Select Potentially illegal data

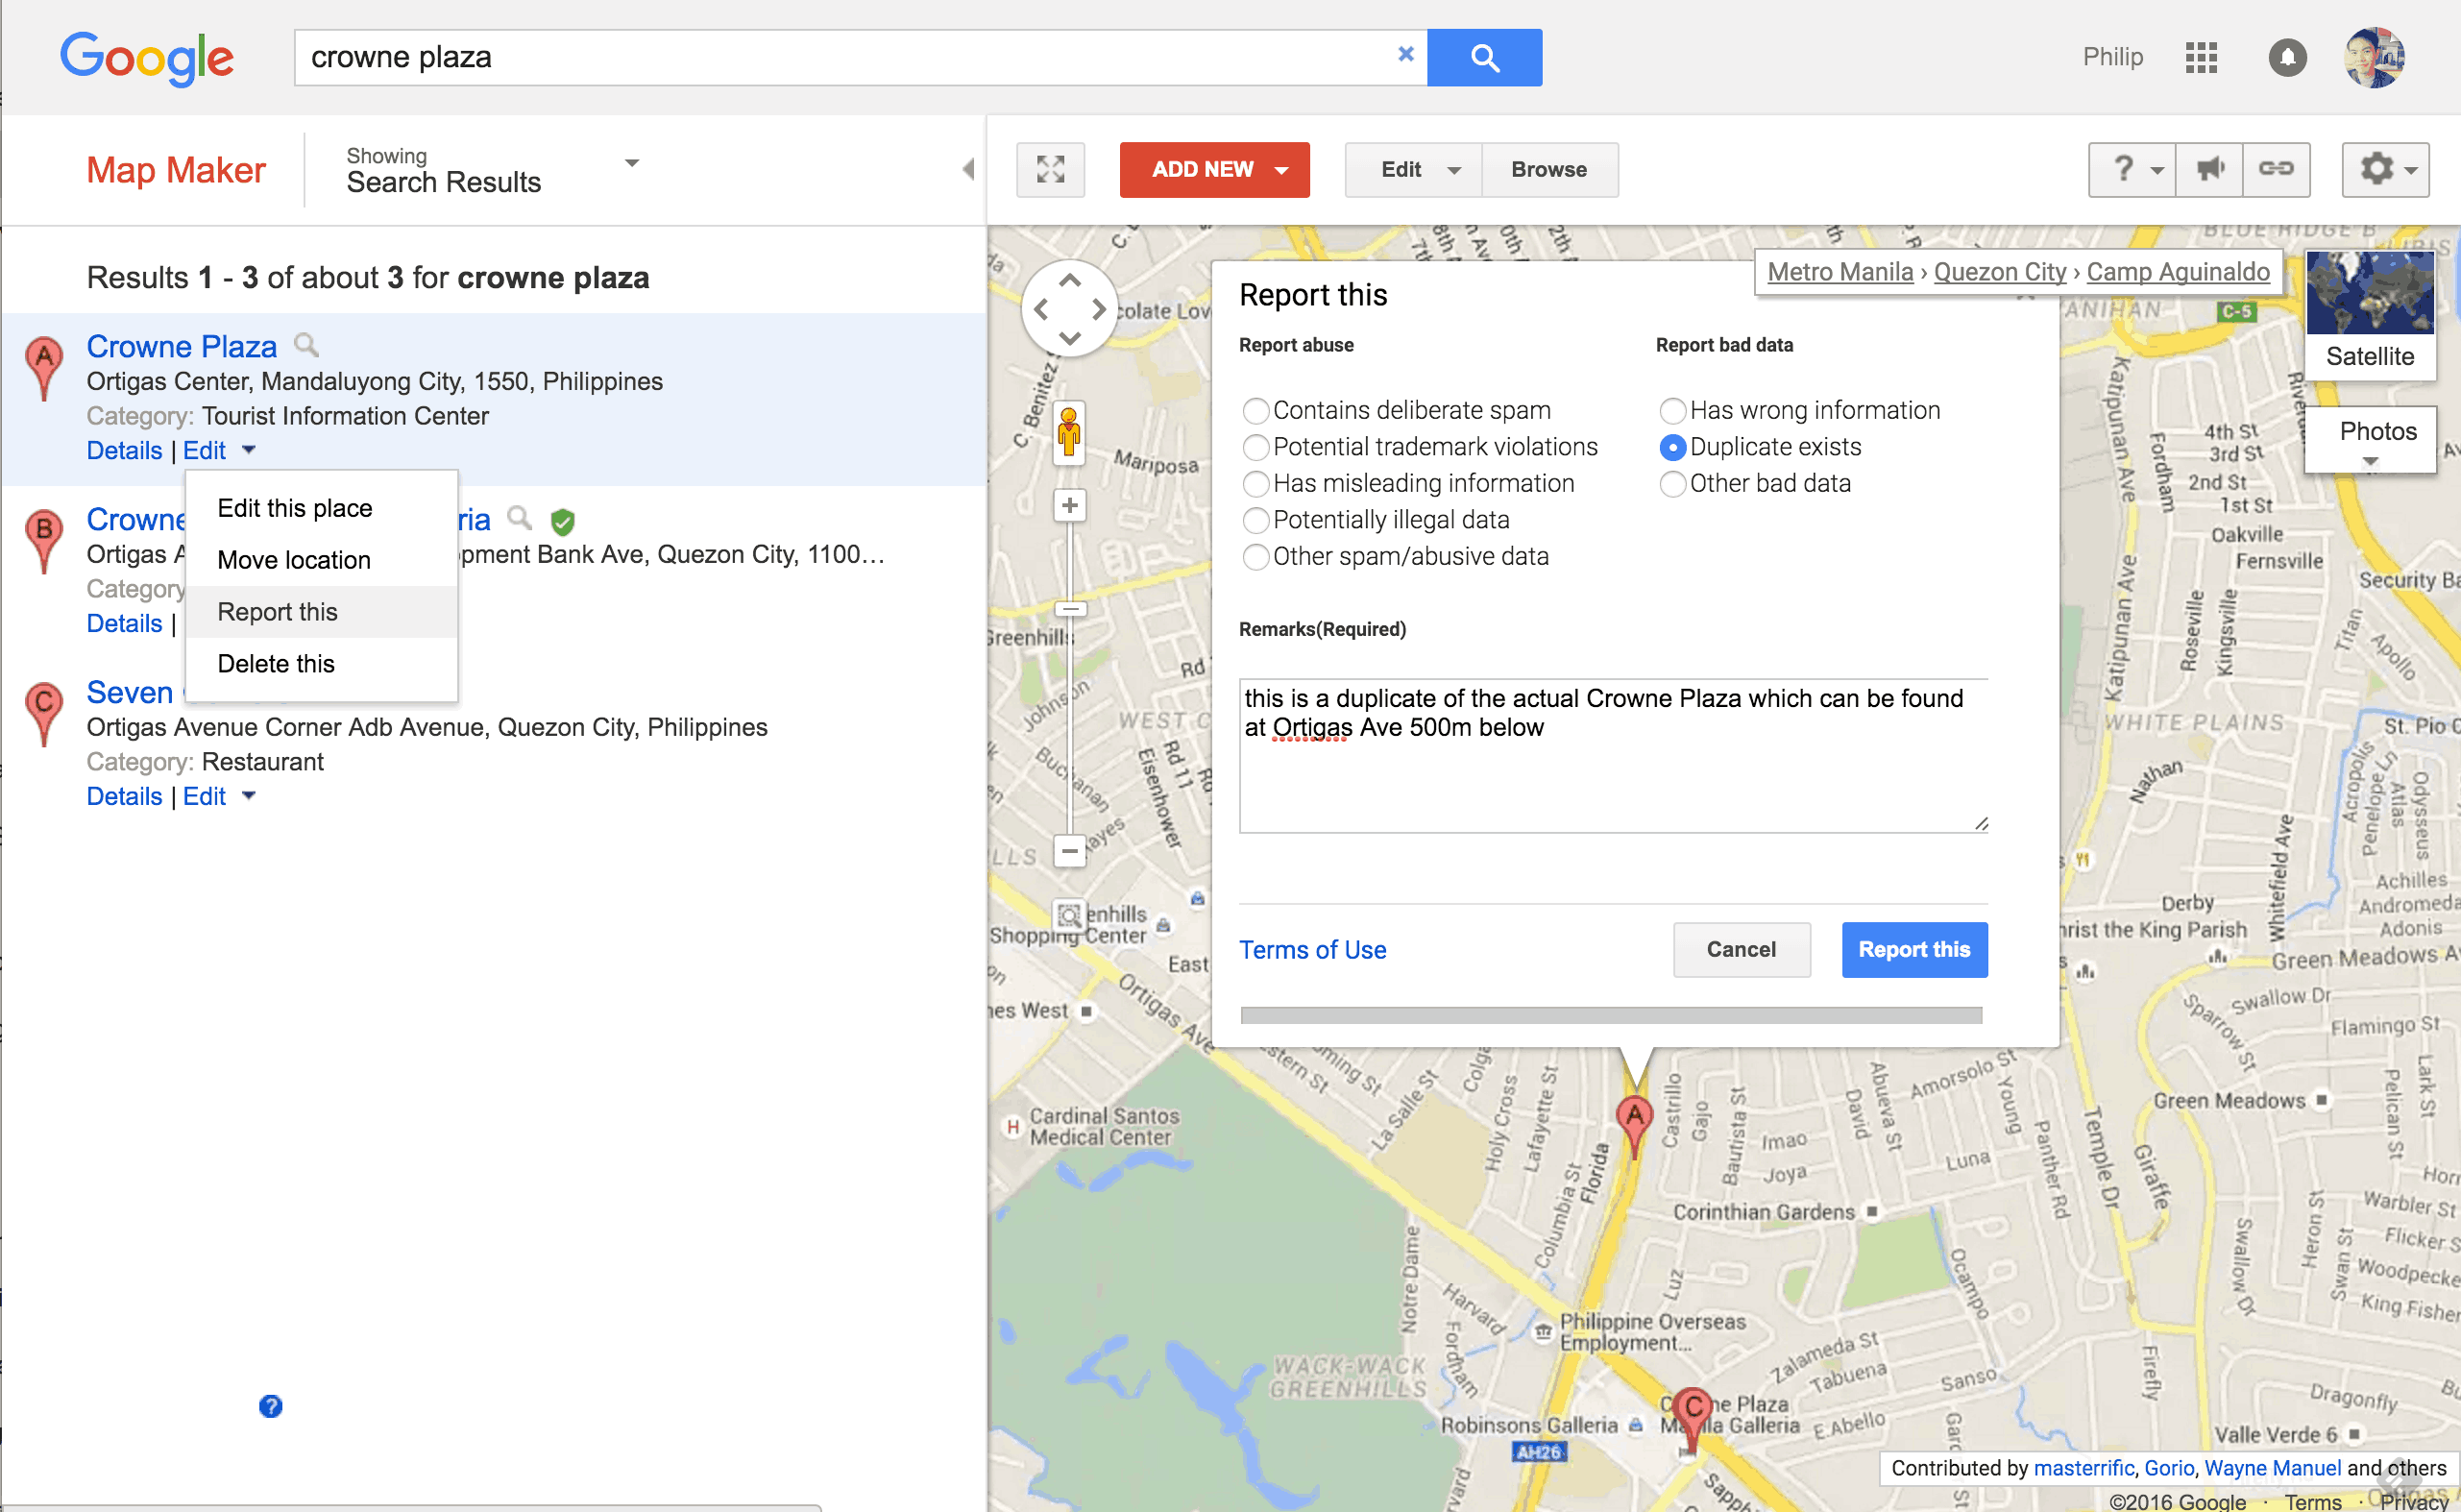pos(1255,520)
